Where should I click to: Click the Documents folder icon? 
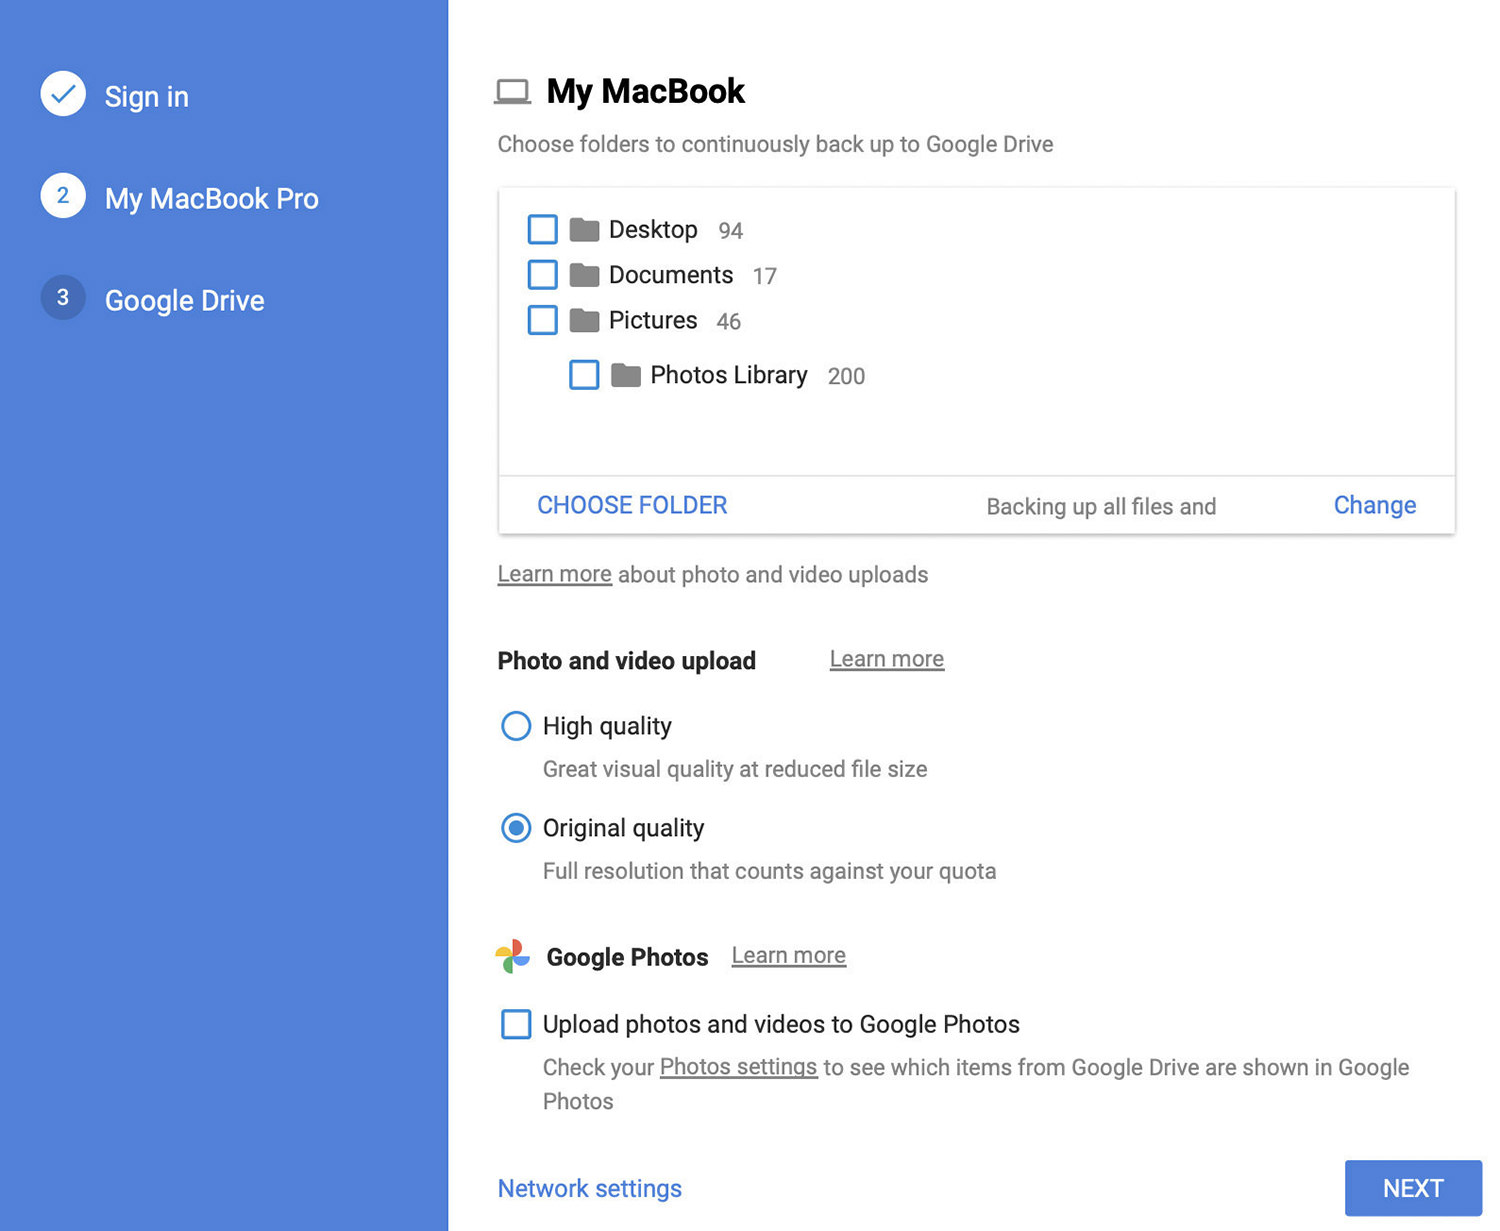coord(584,275)
